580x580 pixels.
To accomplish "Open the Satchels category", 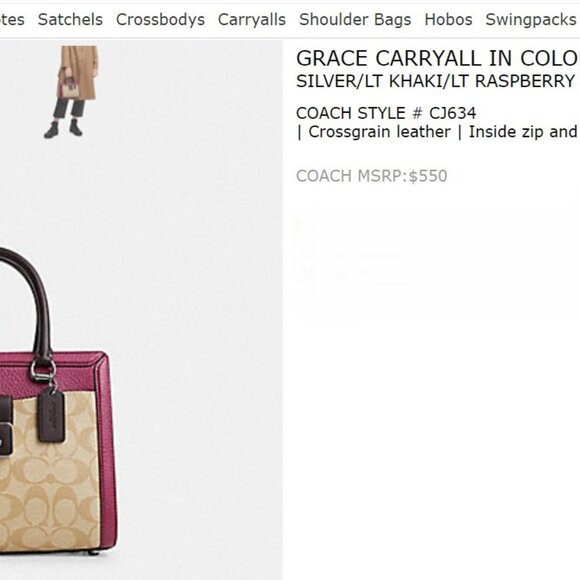I will tap(70, 20).
